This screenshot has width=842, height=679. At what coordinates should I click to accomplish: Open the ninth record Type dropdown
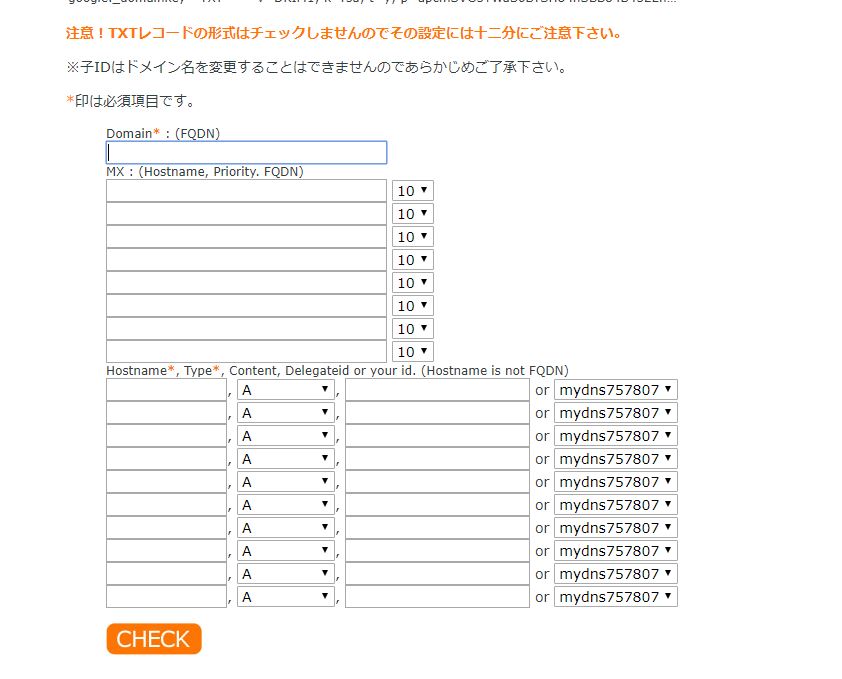pos(286,574)
